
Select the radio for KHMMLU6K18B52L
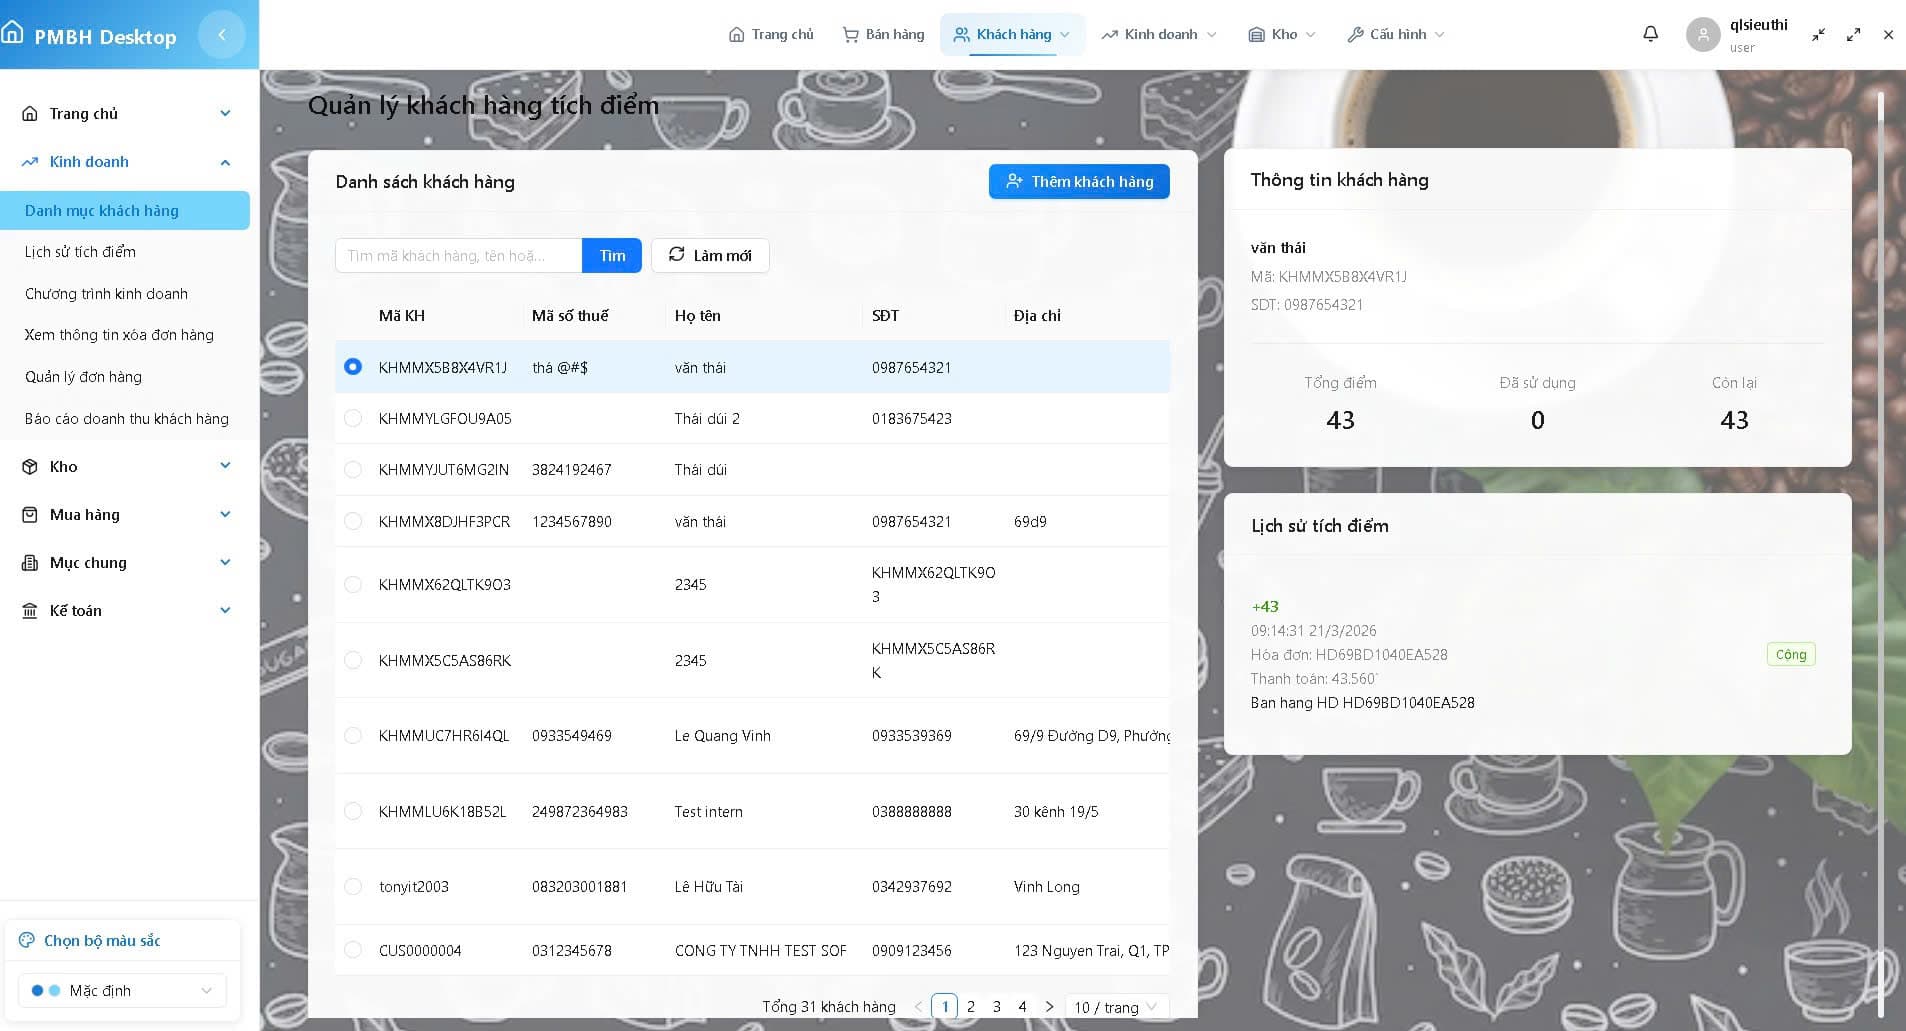click(352, 811)
